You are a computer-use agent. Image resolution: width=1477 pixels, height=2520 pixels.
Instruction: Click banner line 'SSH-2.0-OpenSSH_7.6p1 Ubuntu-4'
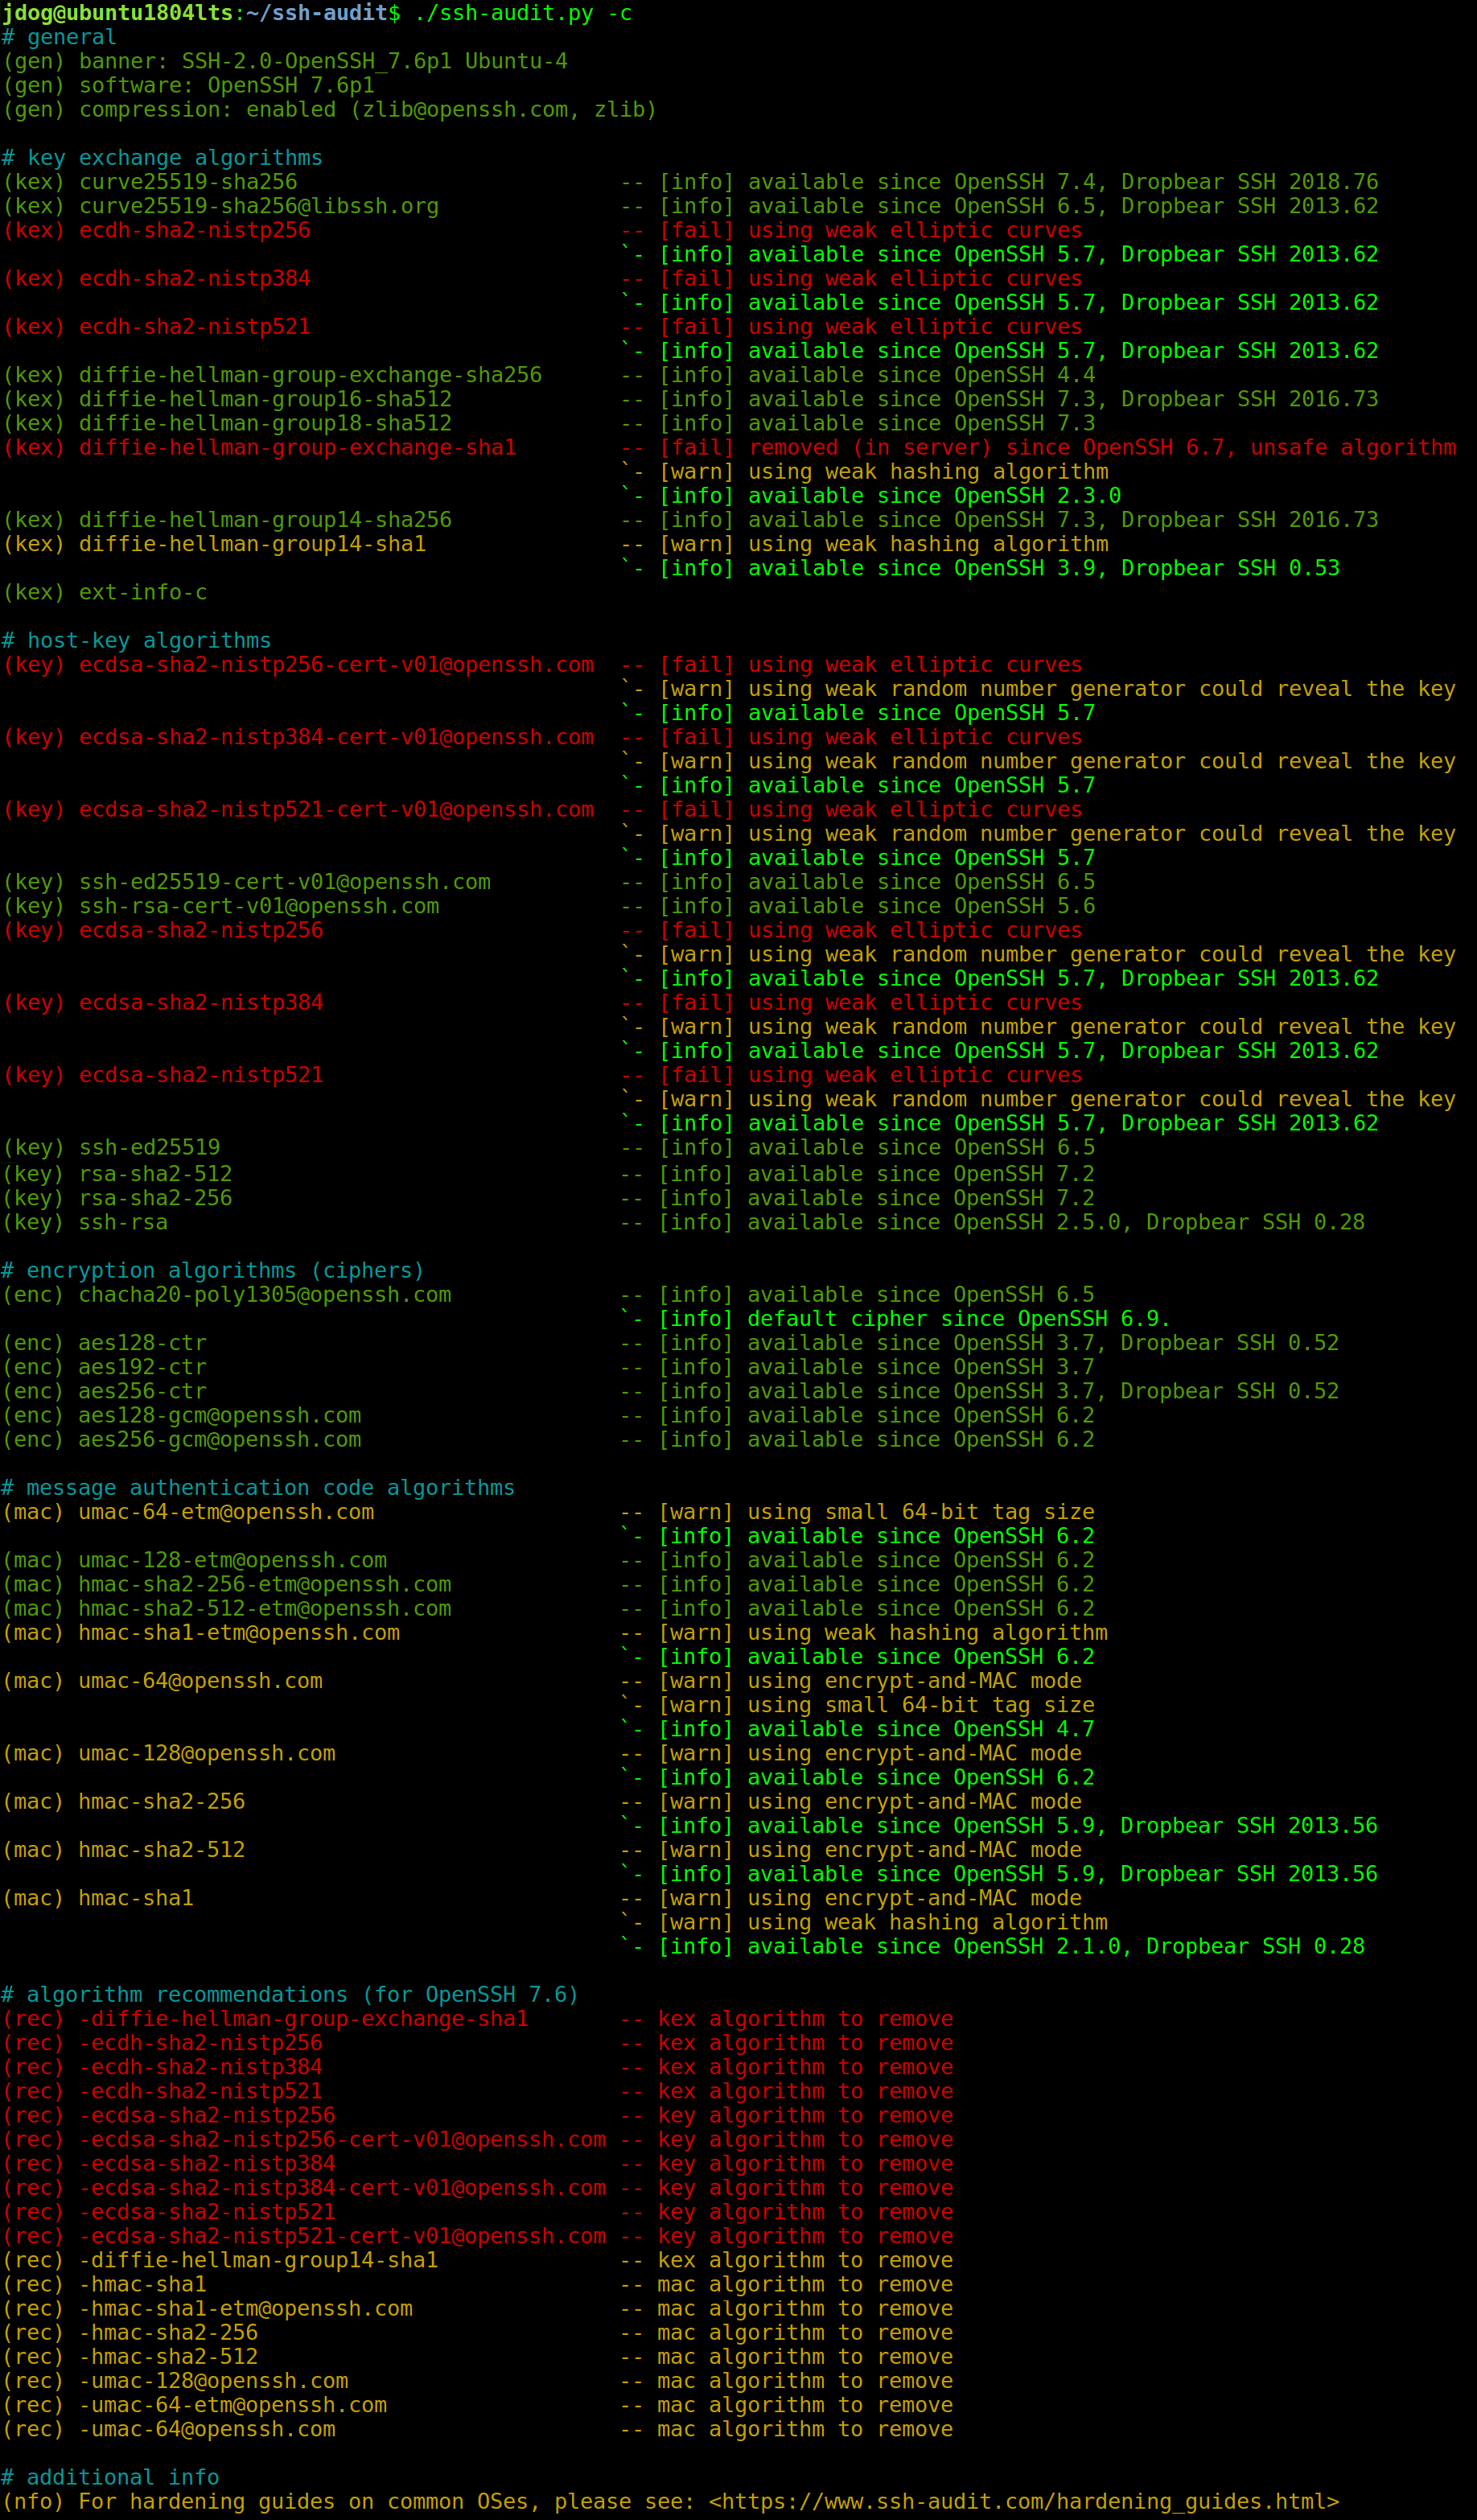coord(374,61)
